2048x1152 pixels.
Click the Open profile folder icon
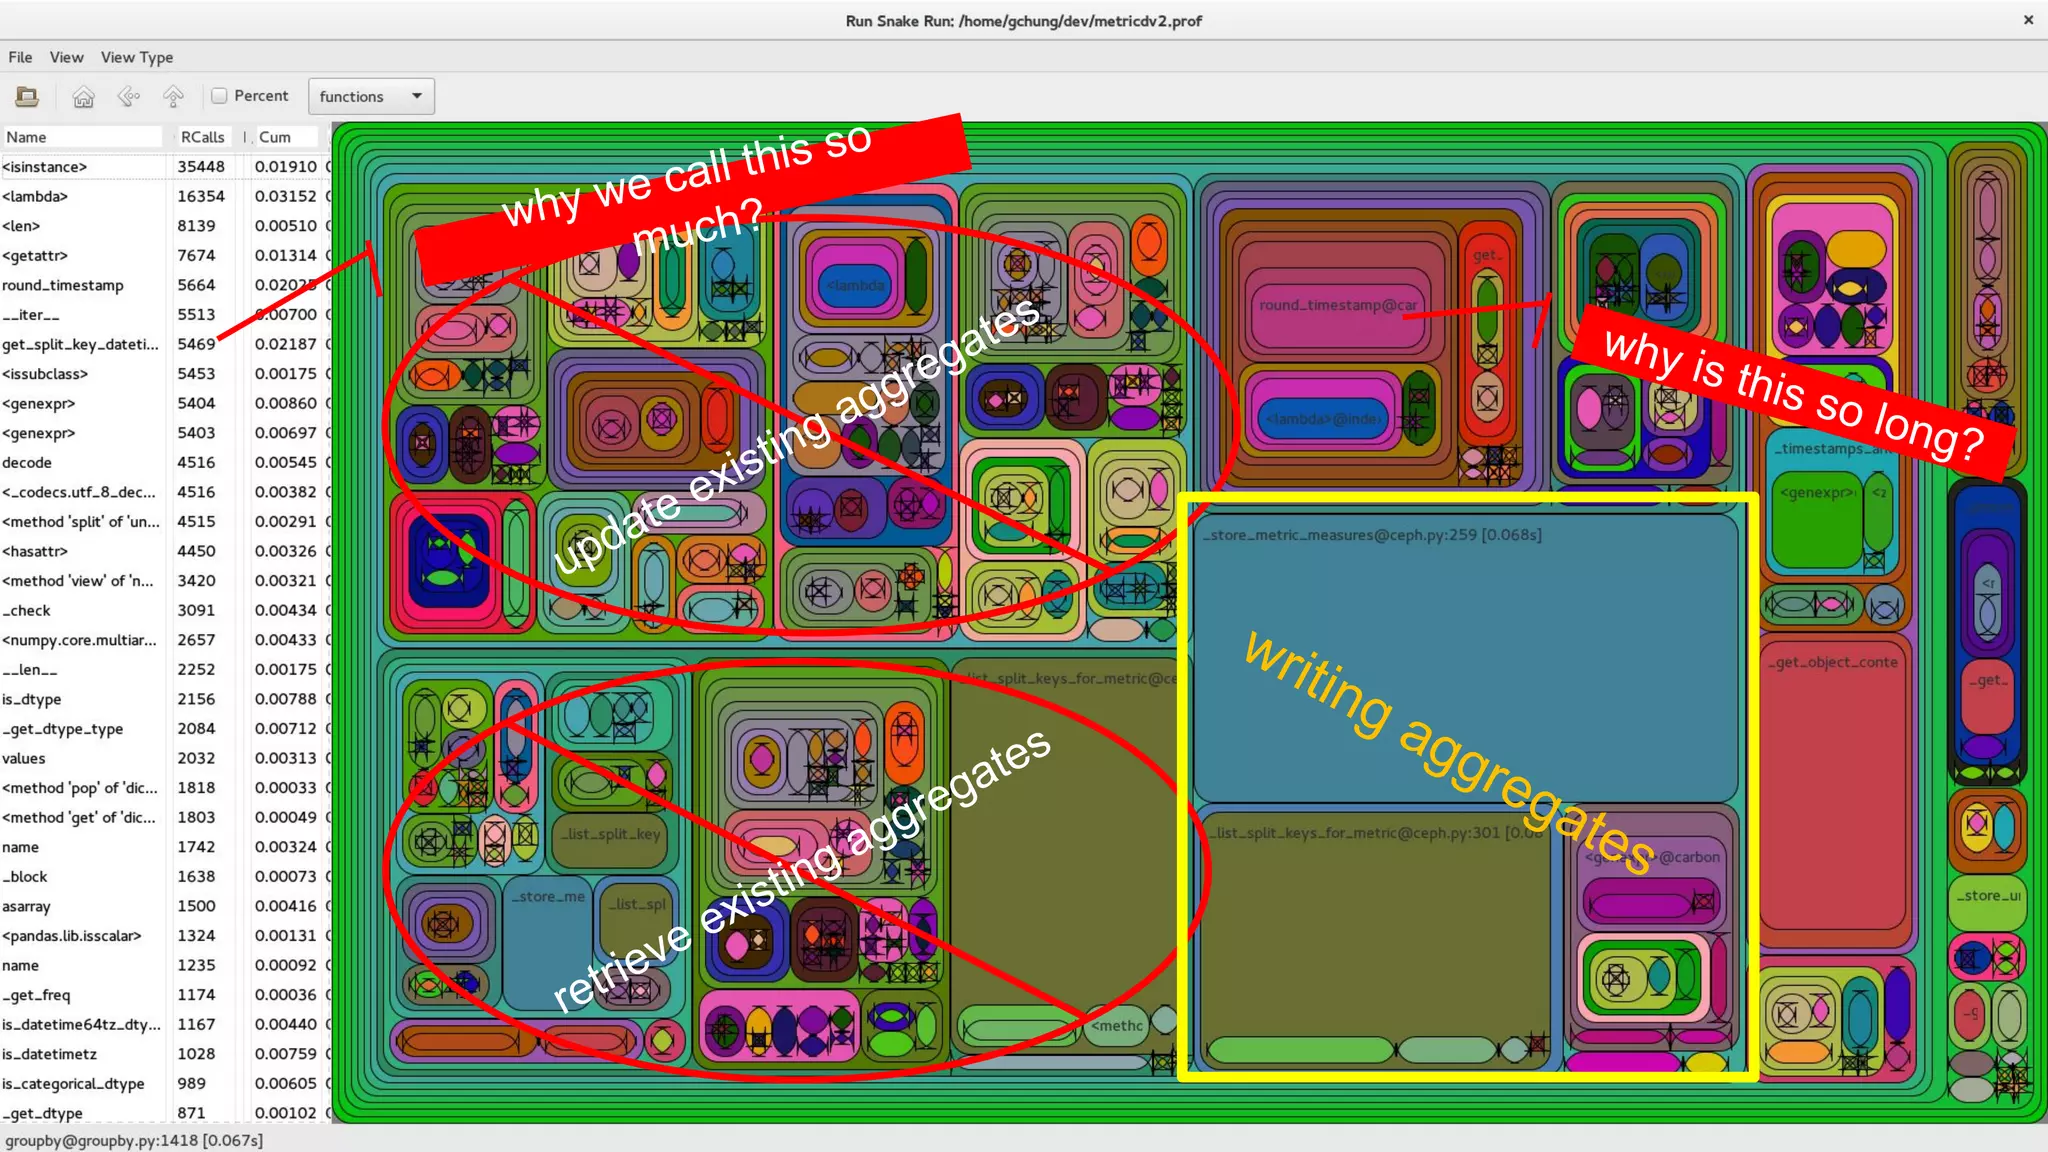pyautogui.click(x=27, y=96)
